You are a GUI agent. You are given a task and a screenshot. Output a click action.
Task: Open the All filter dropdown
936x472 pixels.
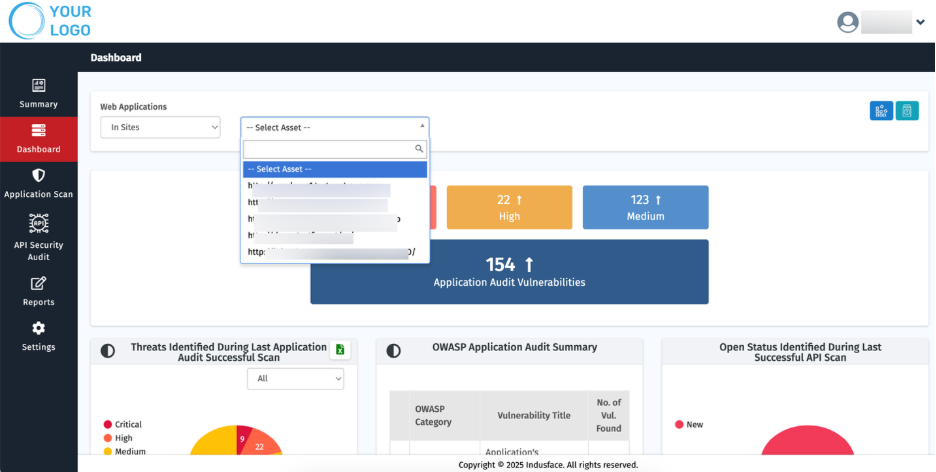295,378
